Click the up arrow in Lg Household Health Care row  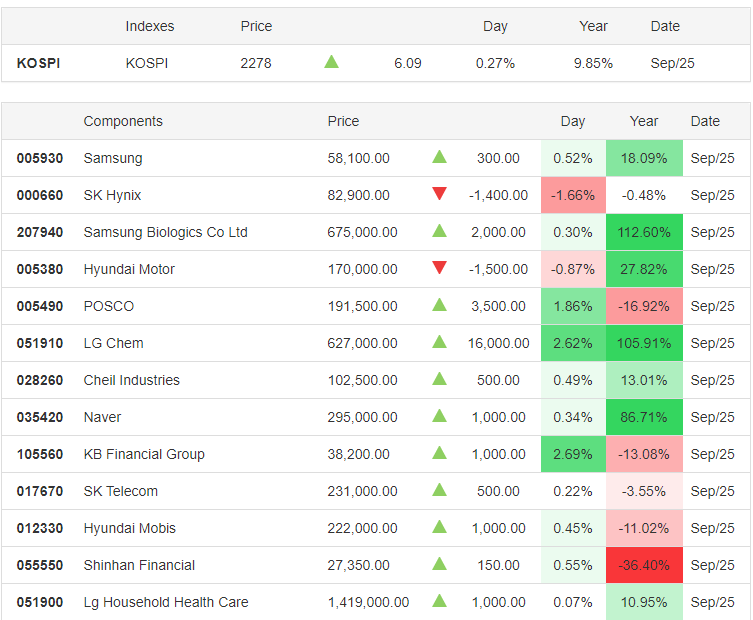pyautogui.click(x=439, y=601)
